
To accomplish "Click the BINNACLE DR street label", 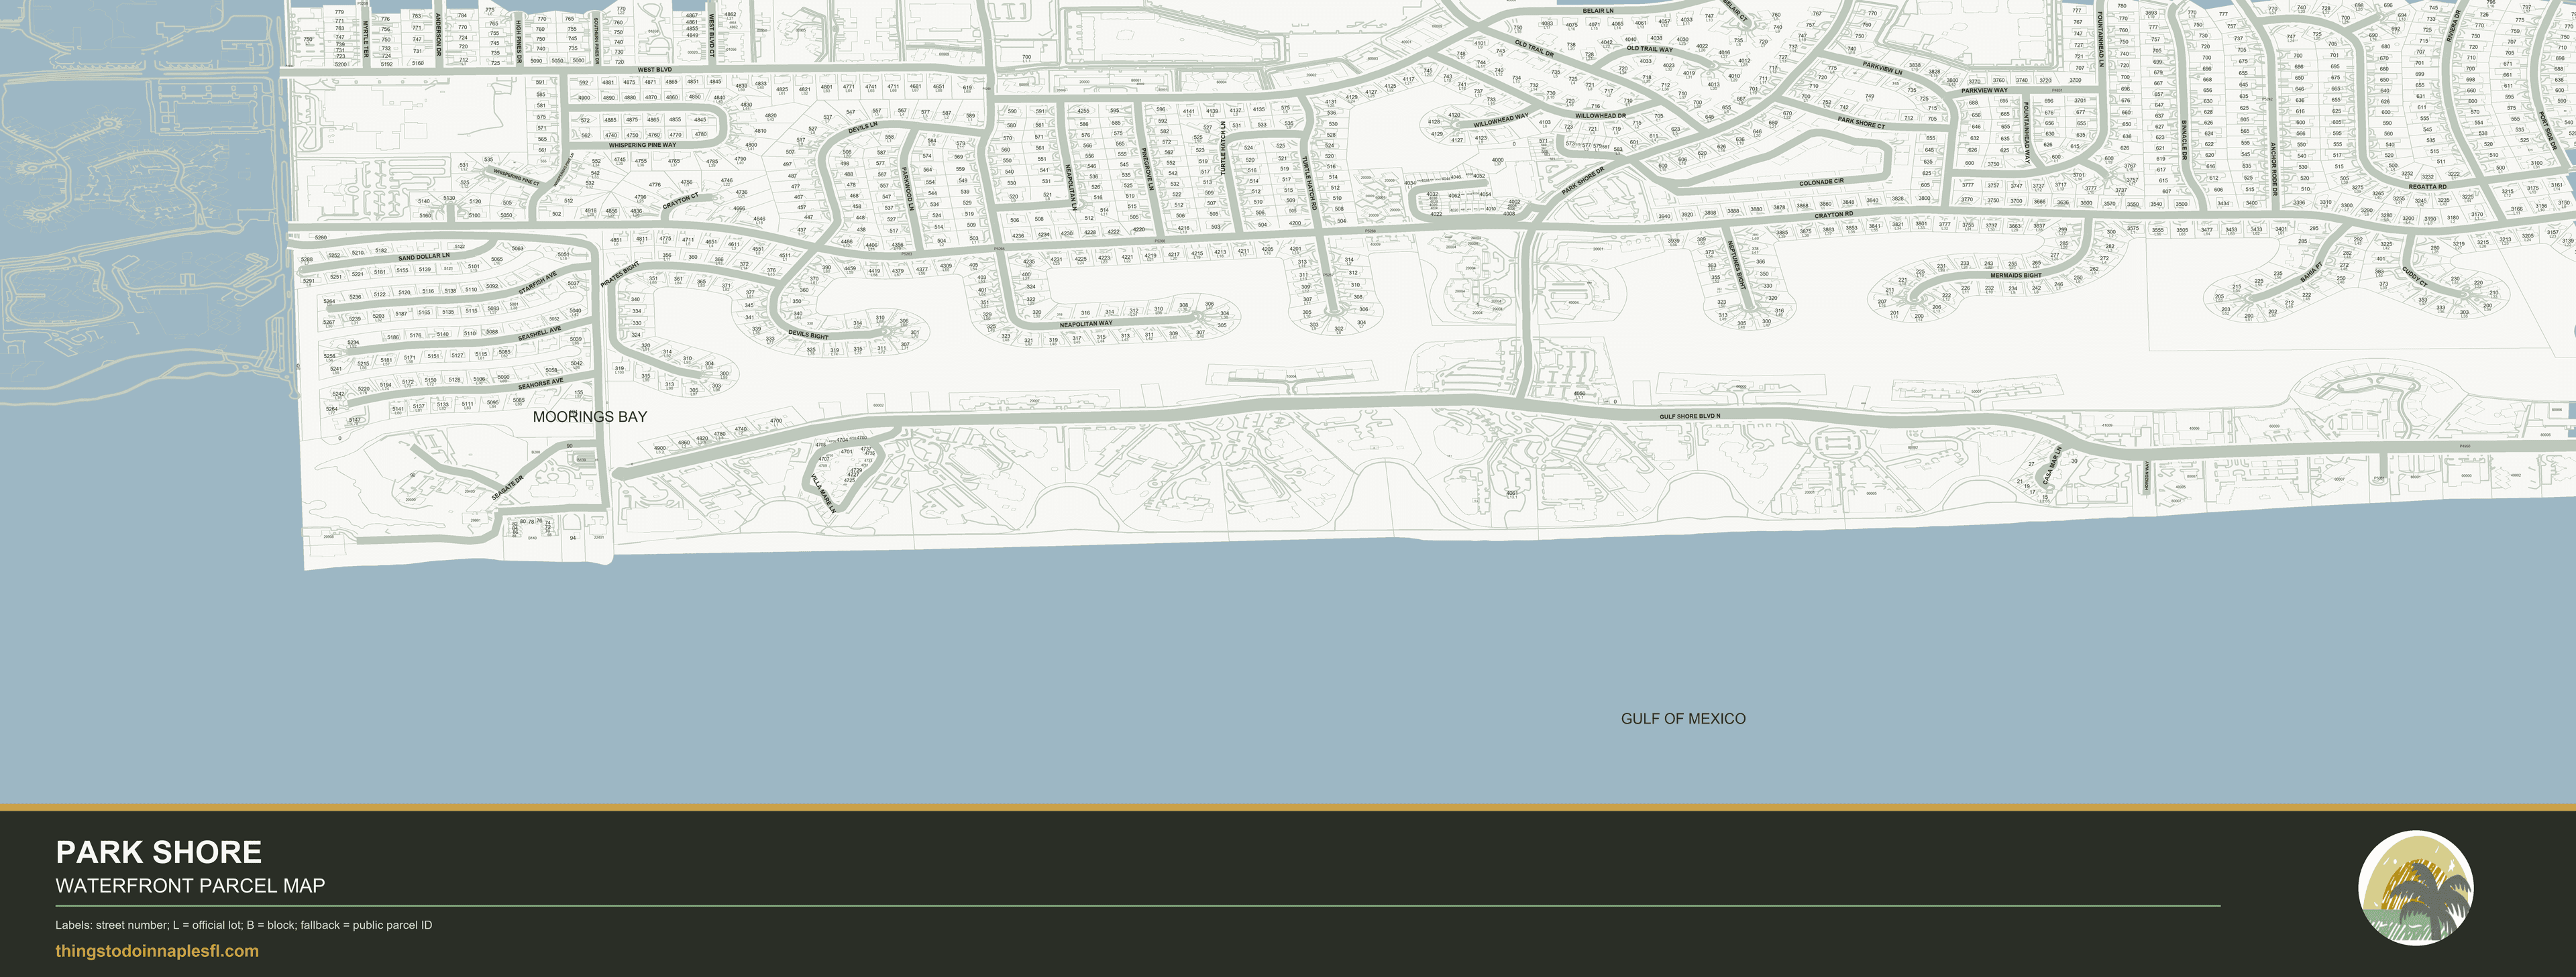I will coord(2185,139).
